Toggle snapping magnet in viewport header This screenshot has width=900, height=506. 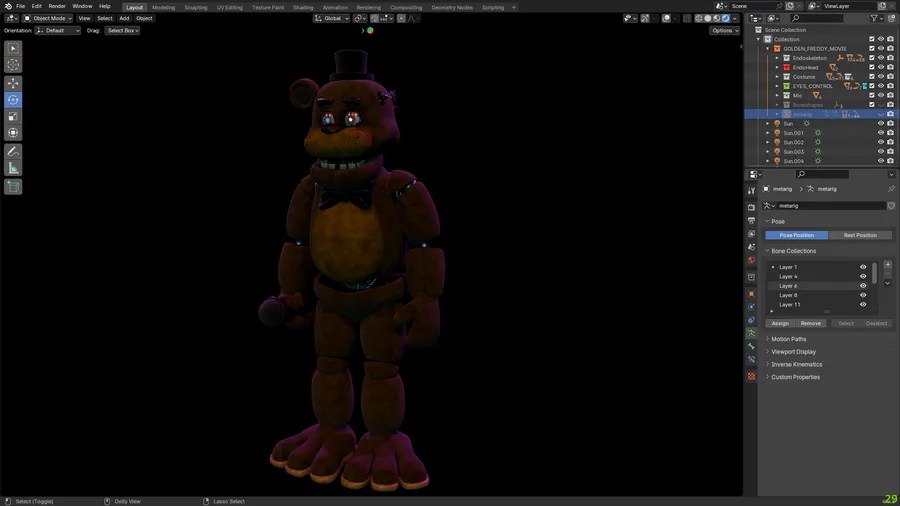(374, 18)
